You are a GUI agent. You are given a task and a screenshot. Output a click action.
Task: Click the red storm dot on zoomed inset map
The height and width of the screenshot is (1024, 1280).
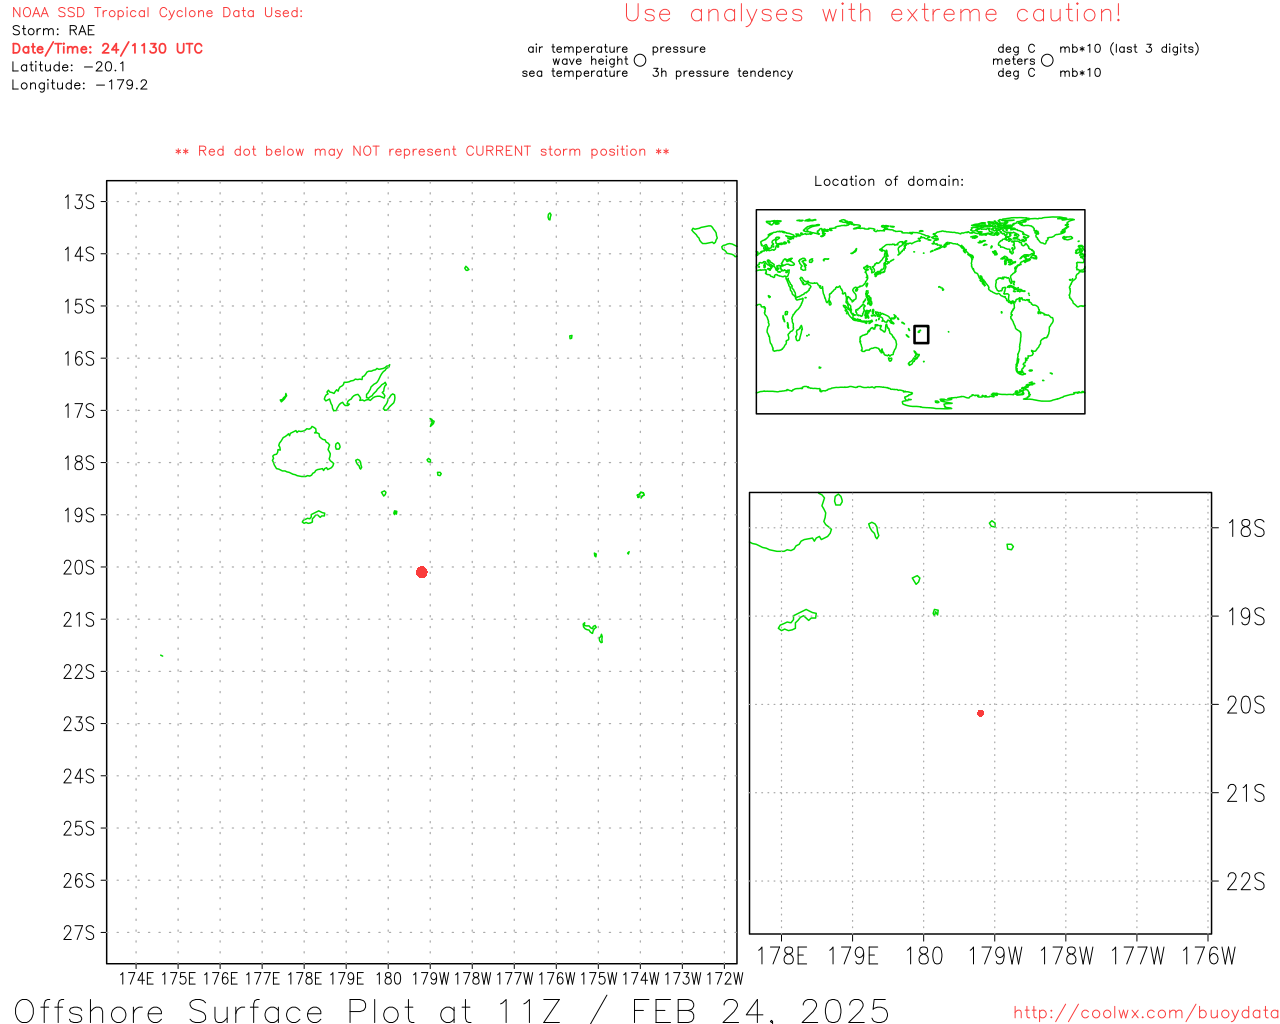click(x=981, y=713)
